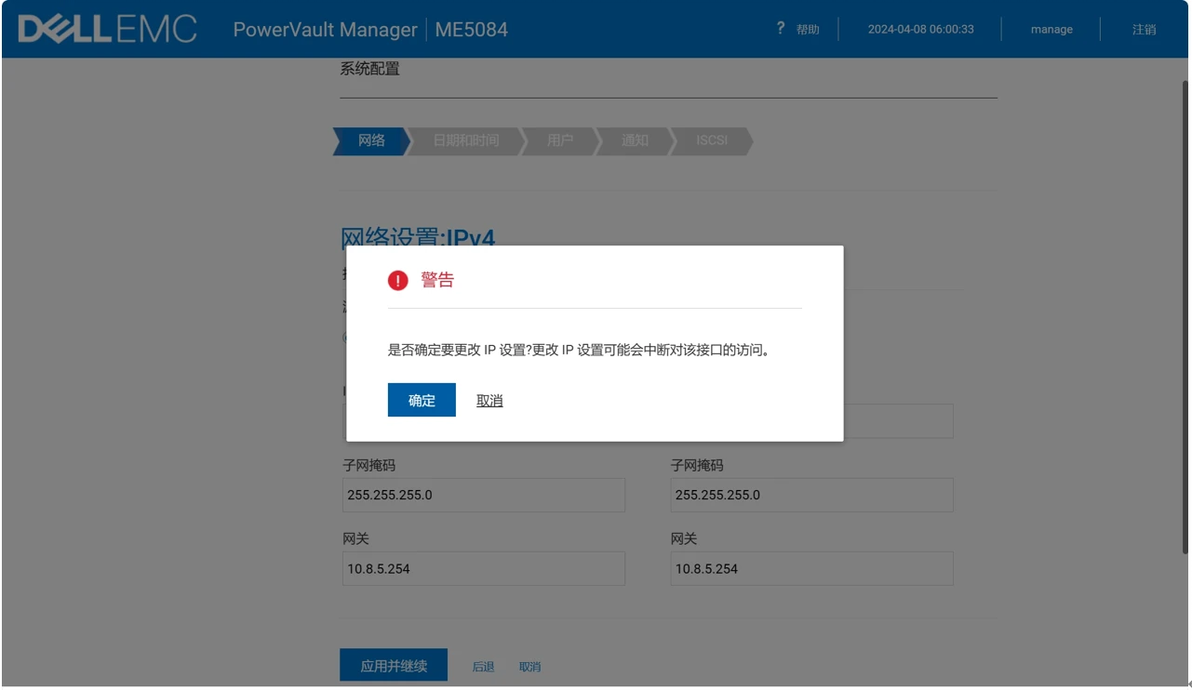Image resolution: width=1192 pixels, height=690 pixels.
Task: Click the red warning exclamation icon
Action: [x=398, y=280]
